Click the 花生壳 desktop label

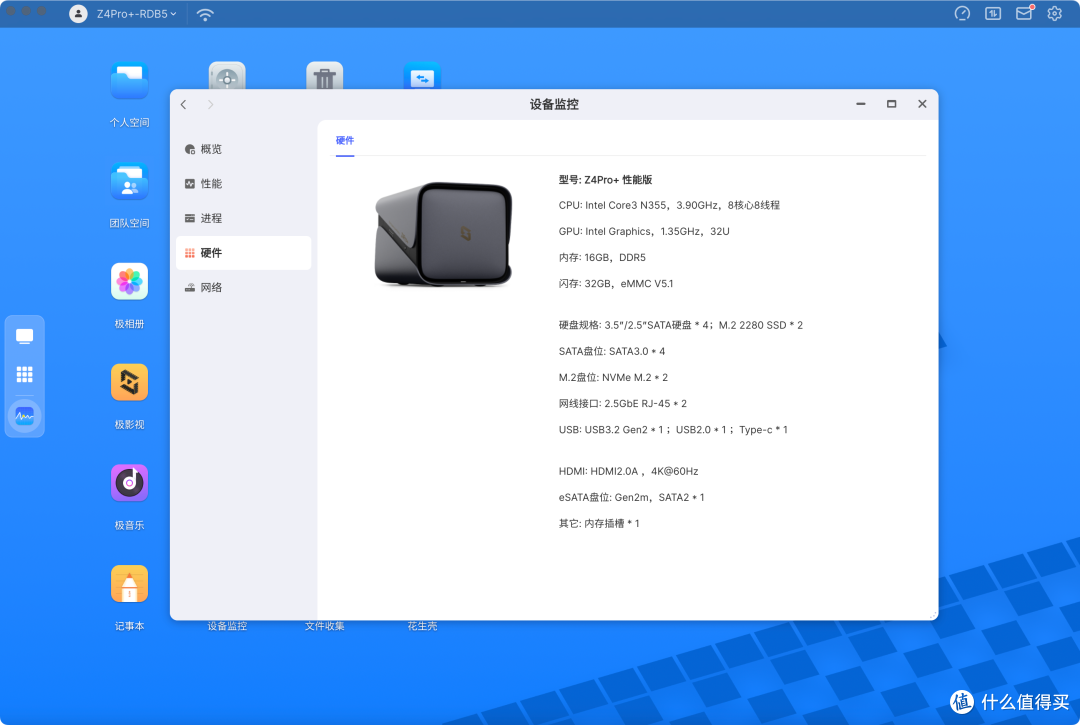click(422, 626)
